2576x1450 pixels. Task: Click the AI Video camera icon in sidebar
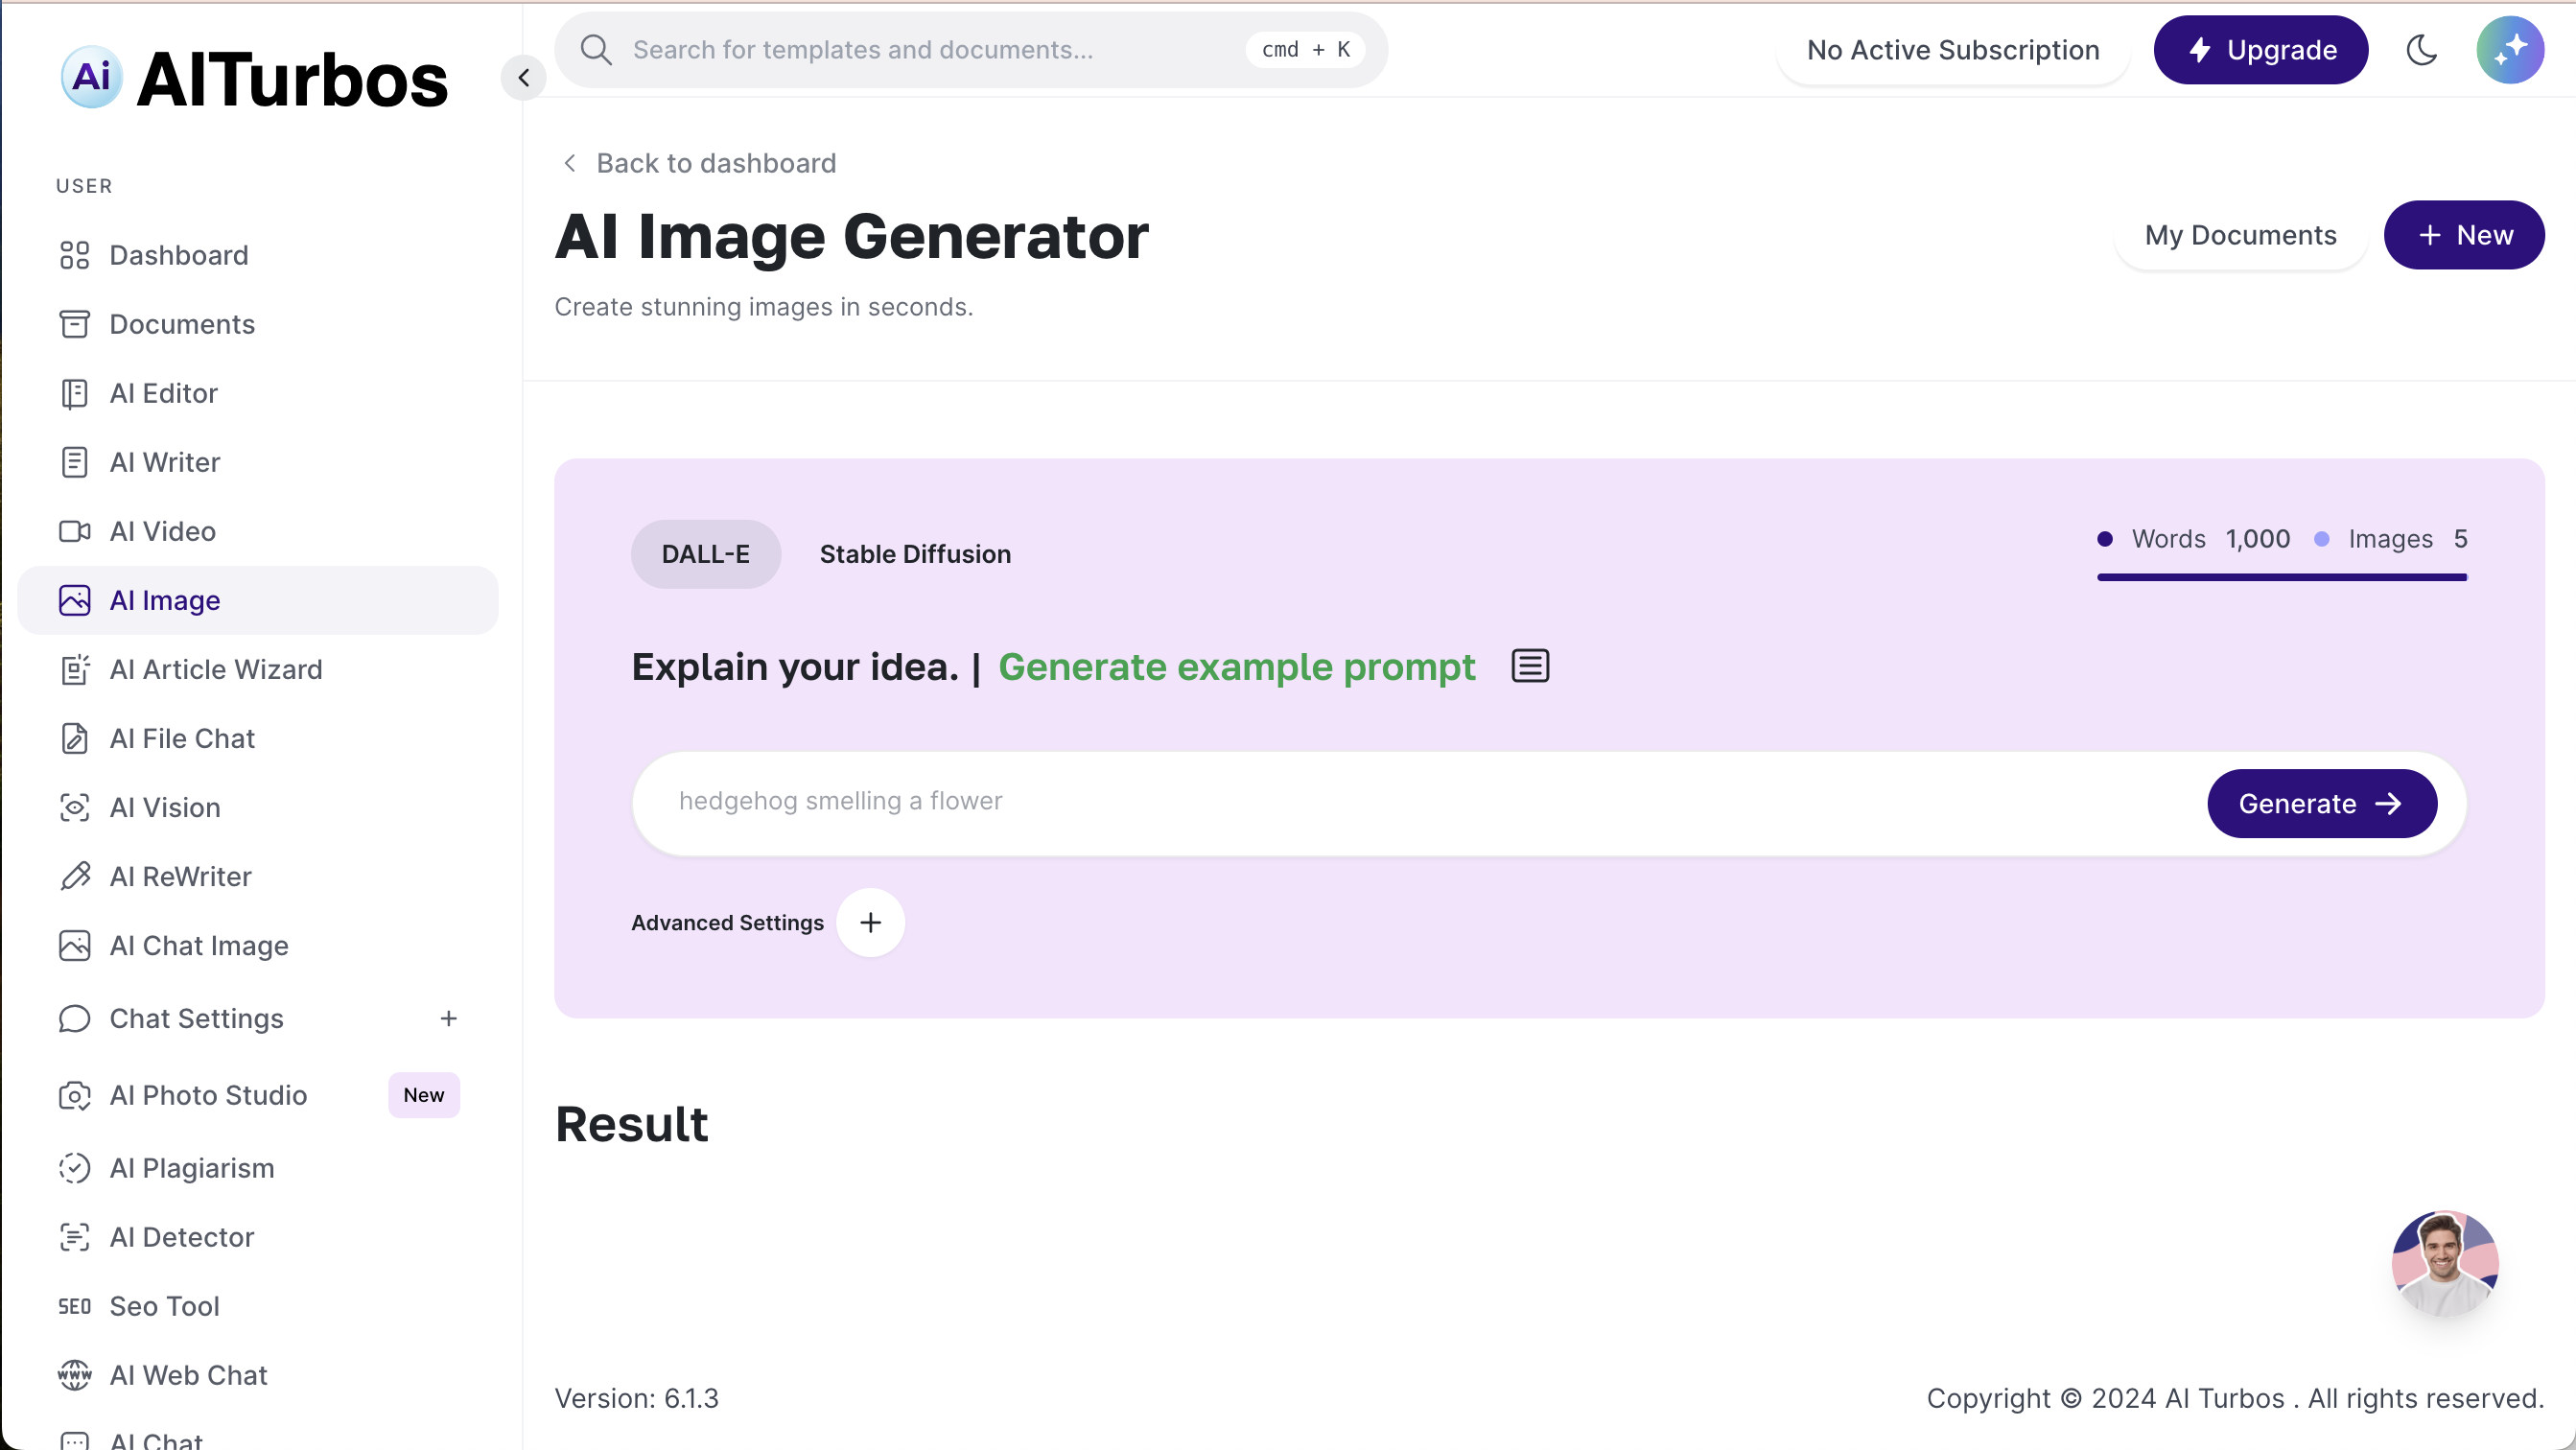coord(74,531)
